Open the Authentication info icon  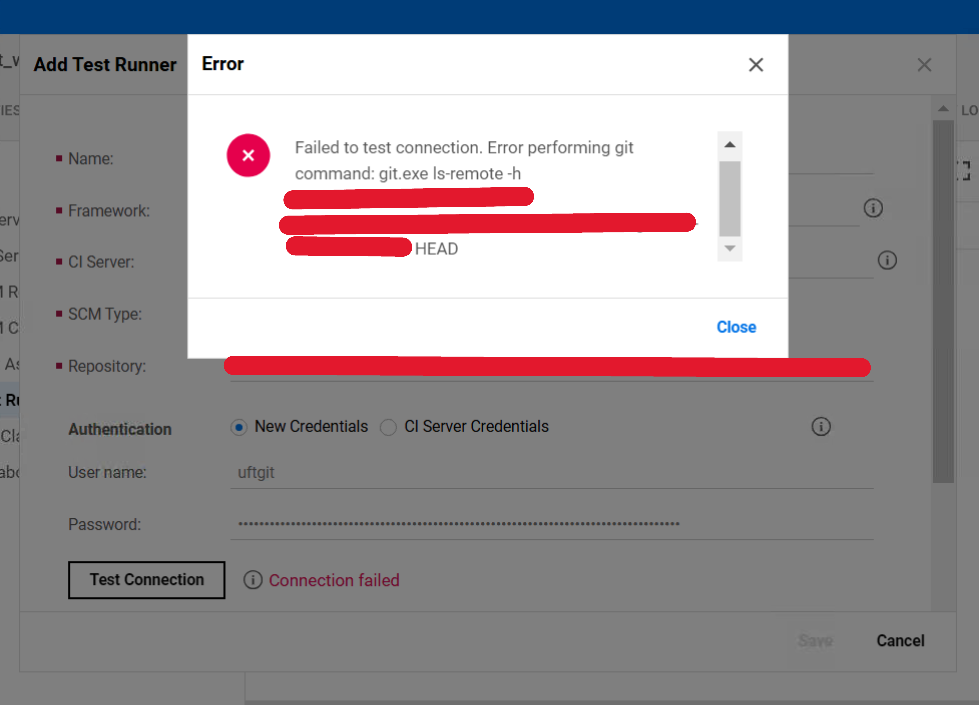(821, 426)
